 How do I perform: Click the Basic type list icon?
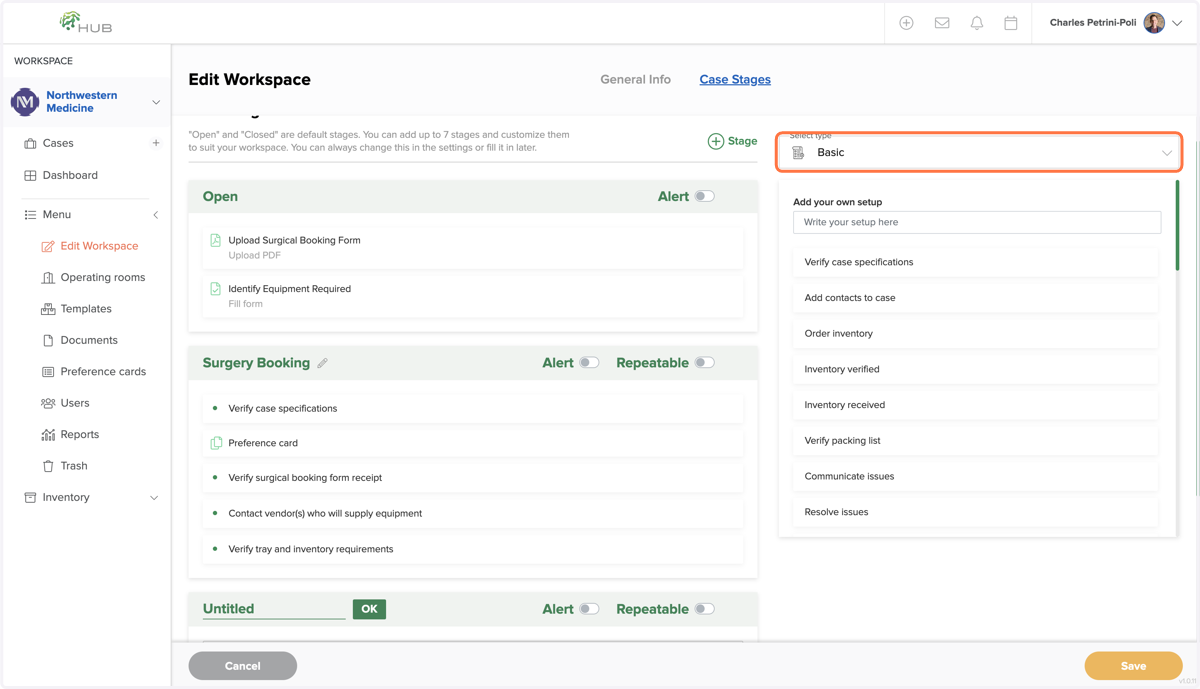(x=798, y=153)
